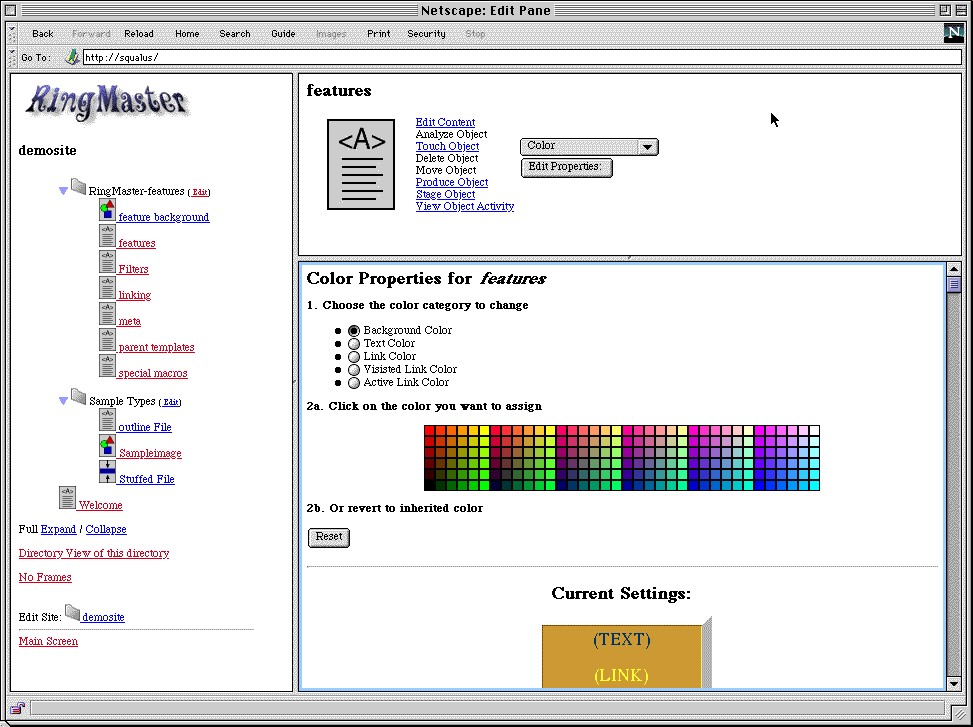Click the Welcome page document icon
The image size is (973, 727).
[x=67, y=498]
